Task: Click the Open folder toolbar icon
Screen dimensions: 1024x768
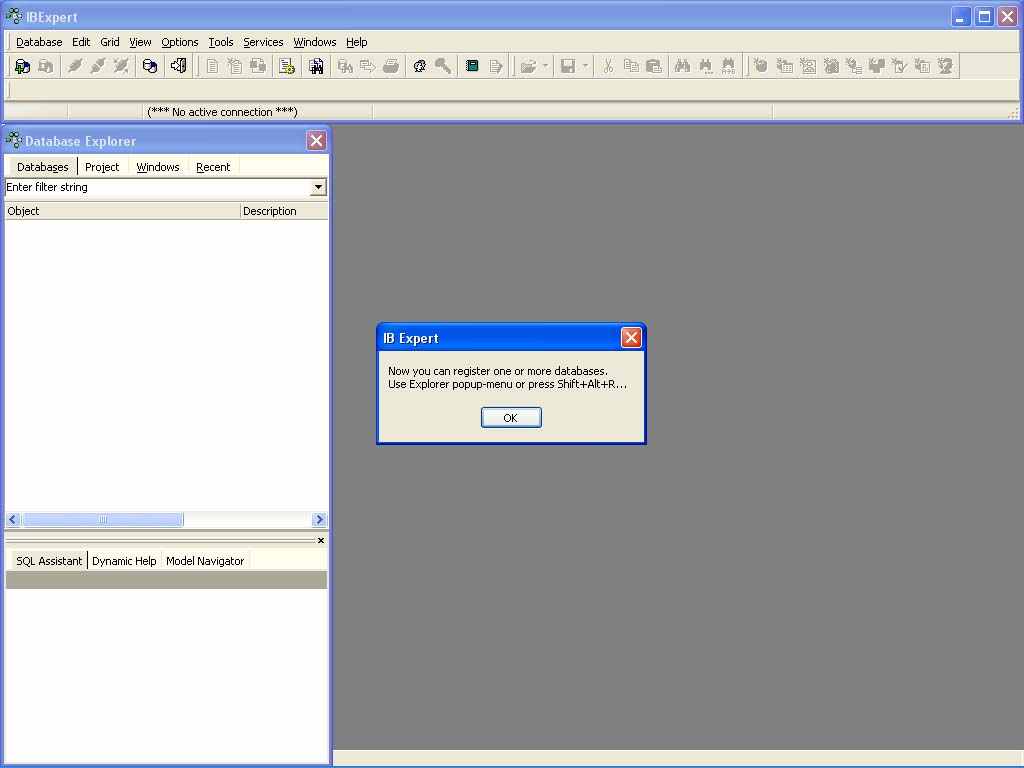Action: pyautogui.click(x=528, y=66)
